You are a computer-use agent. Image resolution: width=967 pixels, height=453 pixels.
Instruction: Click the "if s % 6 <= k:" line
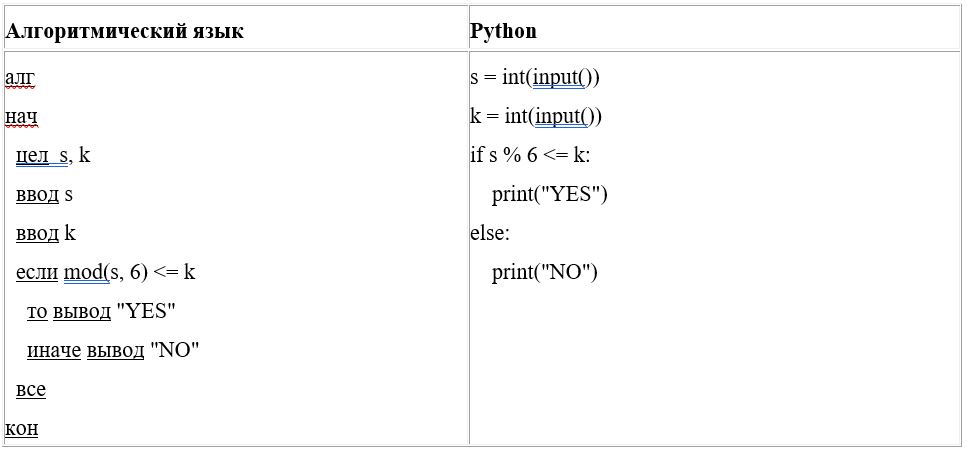(530, 156)
